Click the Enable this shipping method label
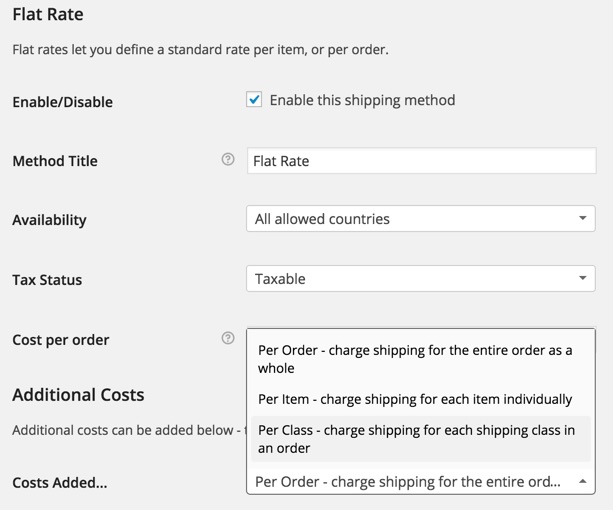Image resolution: width=613 pixels, height=510 pixels. click(x=362, y=100)
